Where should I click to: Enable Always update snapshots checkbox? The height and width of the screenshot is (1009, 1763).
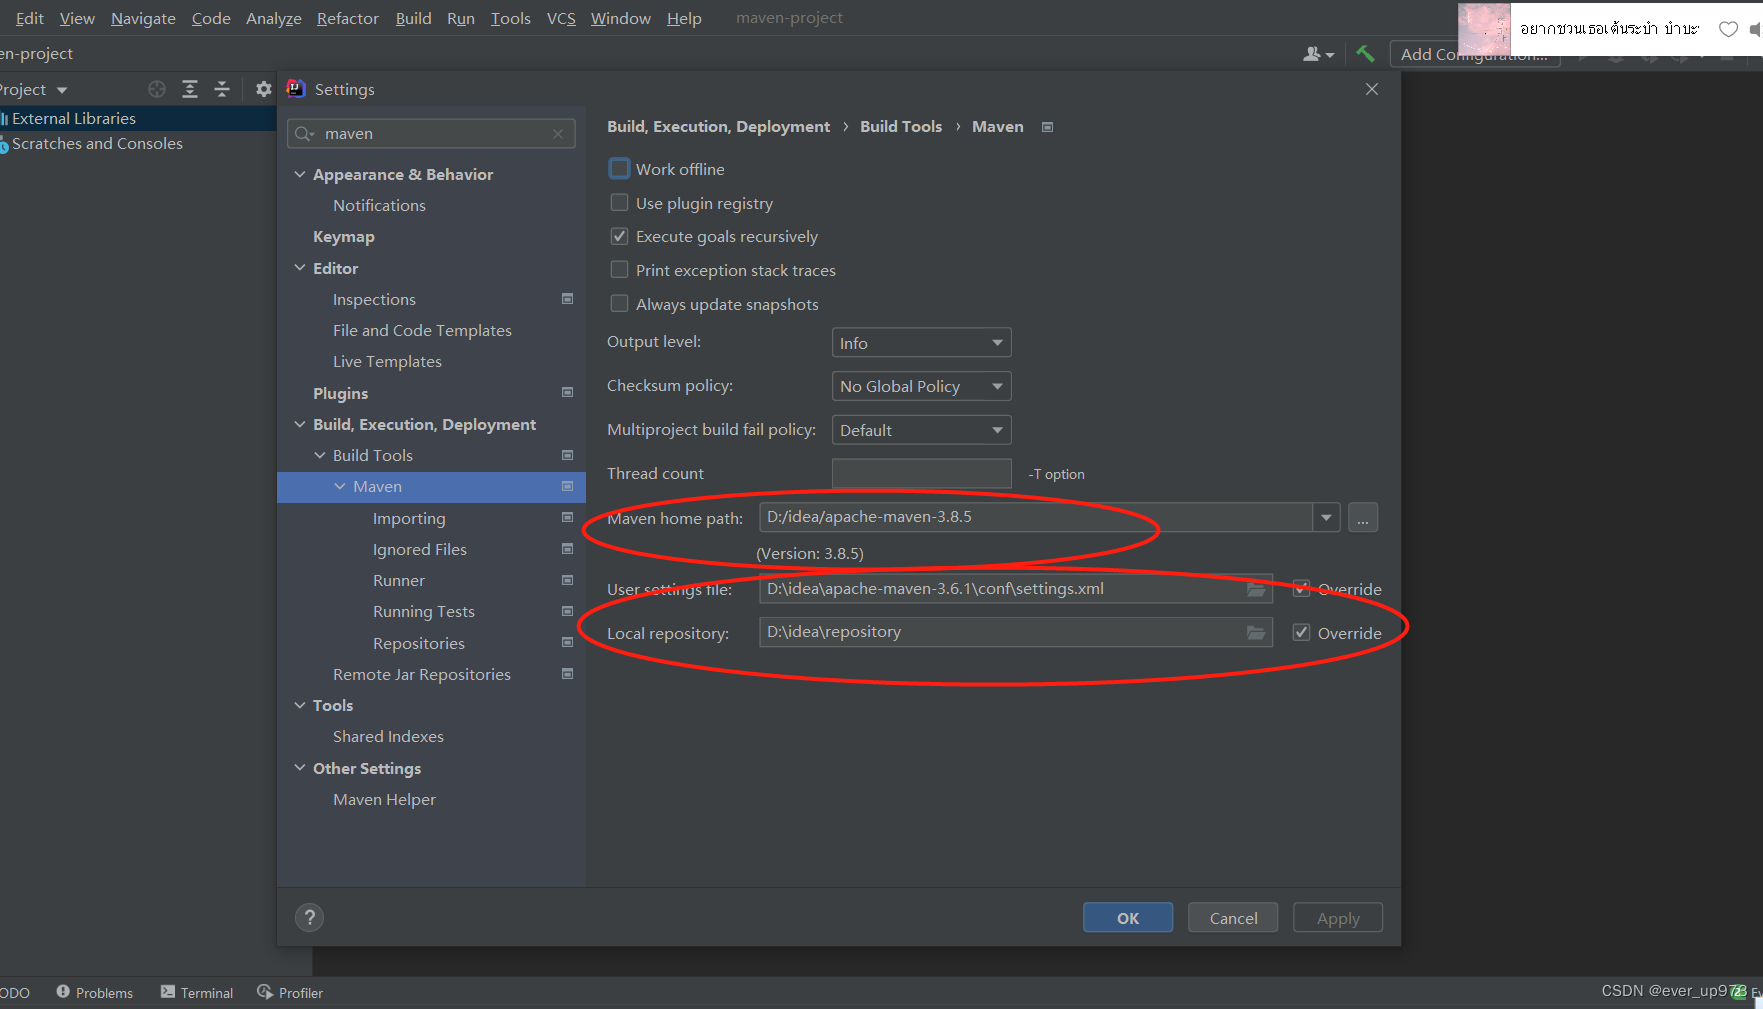pyautogui.click(x=620, y=304)
